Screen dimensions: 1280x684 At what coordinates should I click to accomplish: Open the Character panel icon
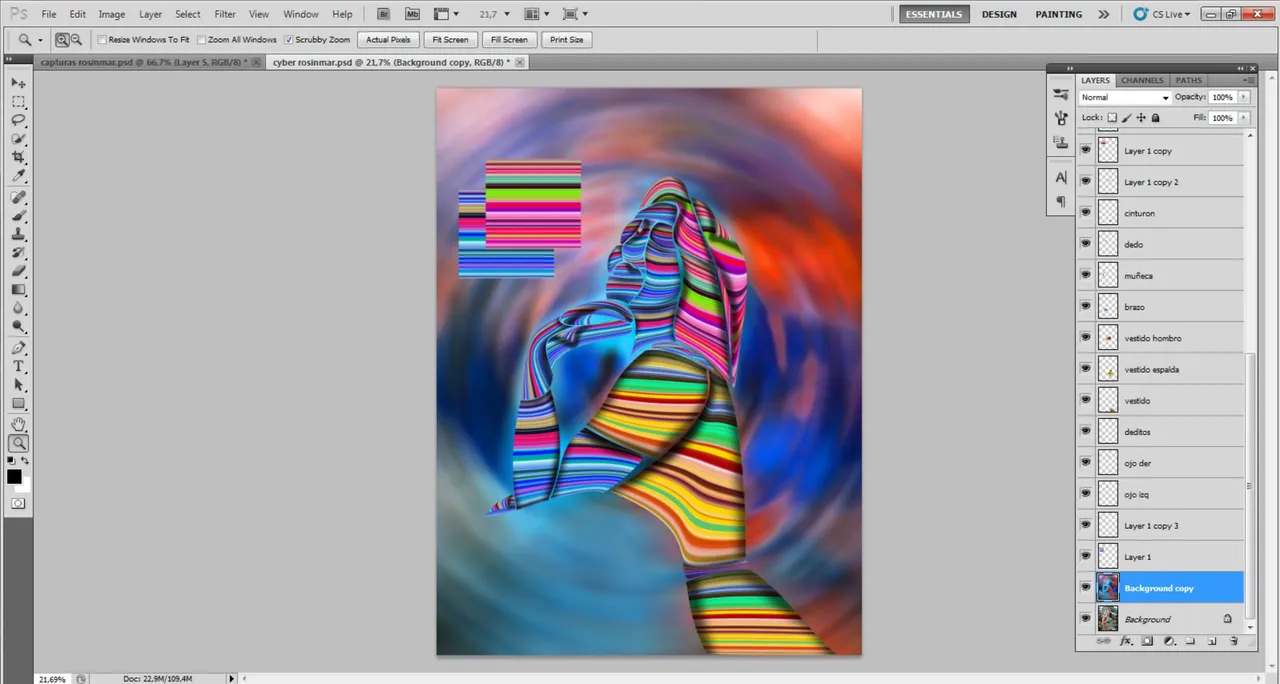(1061, 178)
